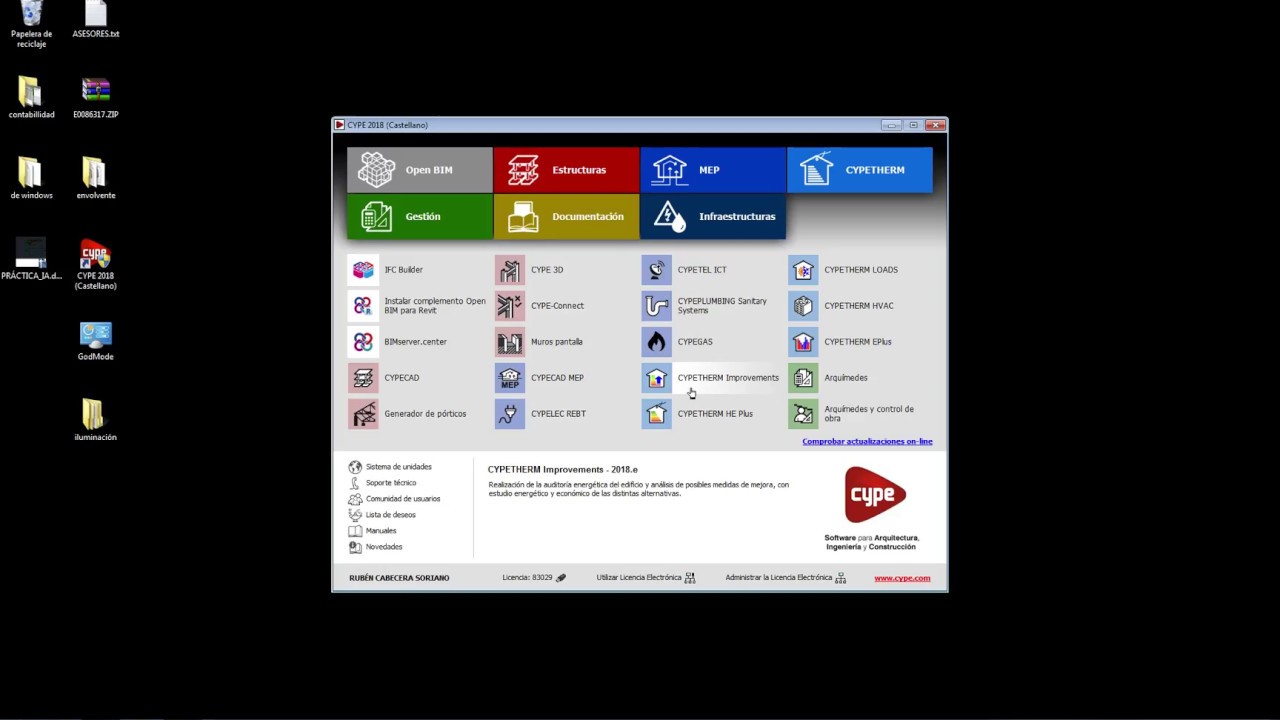The height and width of the screenshot is (720, 1280).
Task: Open the Gestión category tab
Action: click(420, 216)
